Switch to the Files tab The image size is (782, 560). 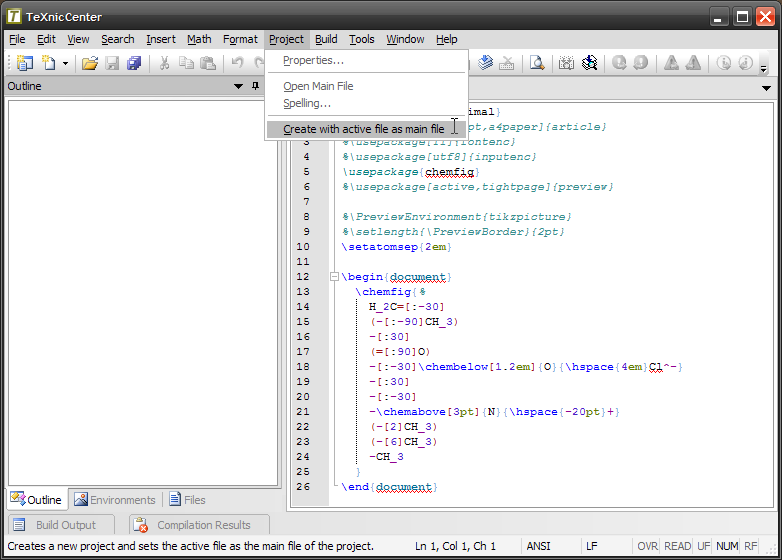click(x=188, y=499)
